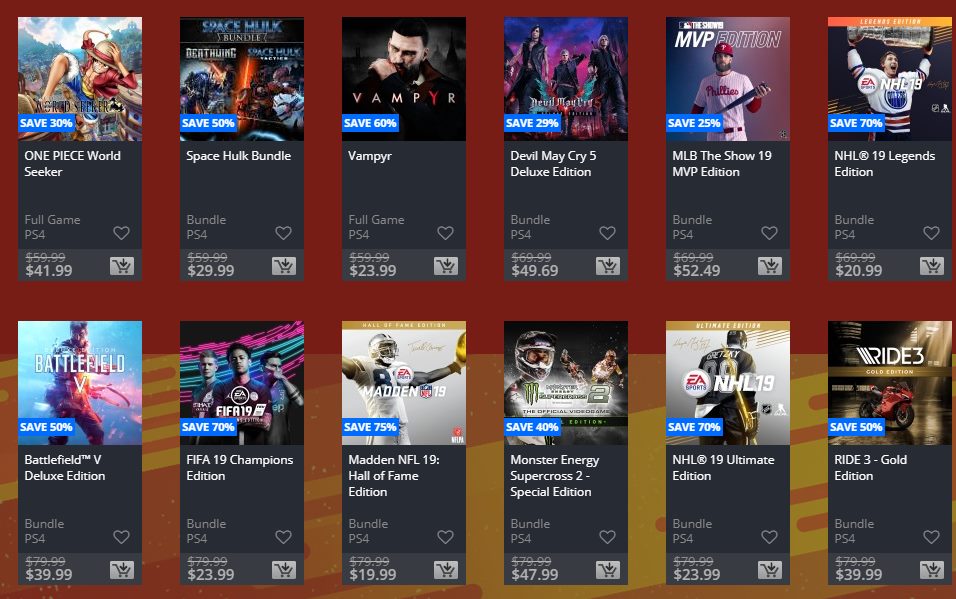Add MLB The Show 19 cart icon
This screenshot has width=956, height=599.
point(770,266)
